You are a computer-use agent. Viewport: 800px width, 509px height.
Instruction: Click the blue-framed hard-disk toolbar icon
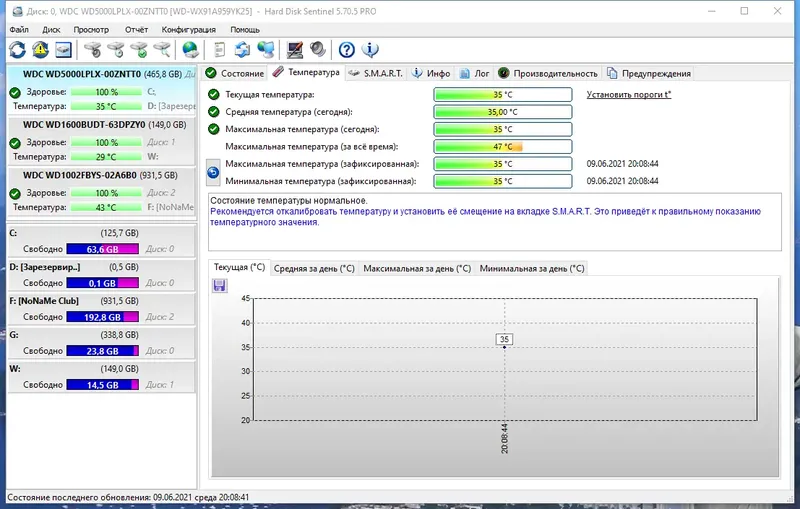click(x=63, y=49)
